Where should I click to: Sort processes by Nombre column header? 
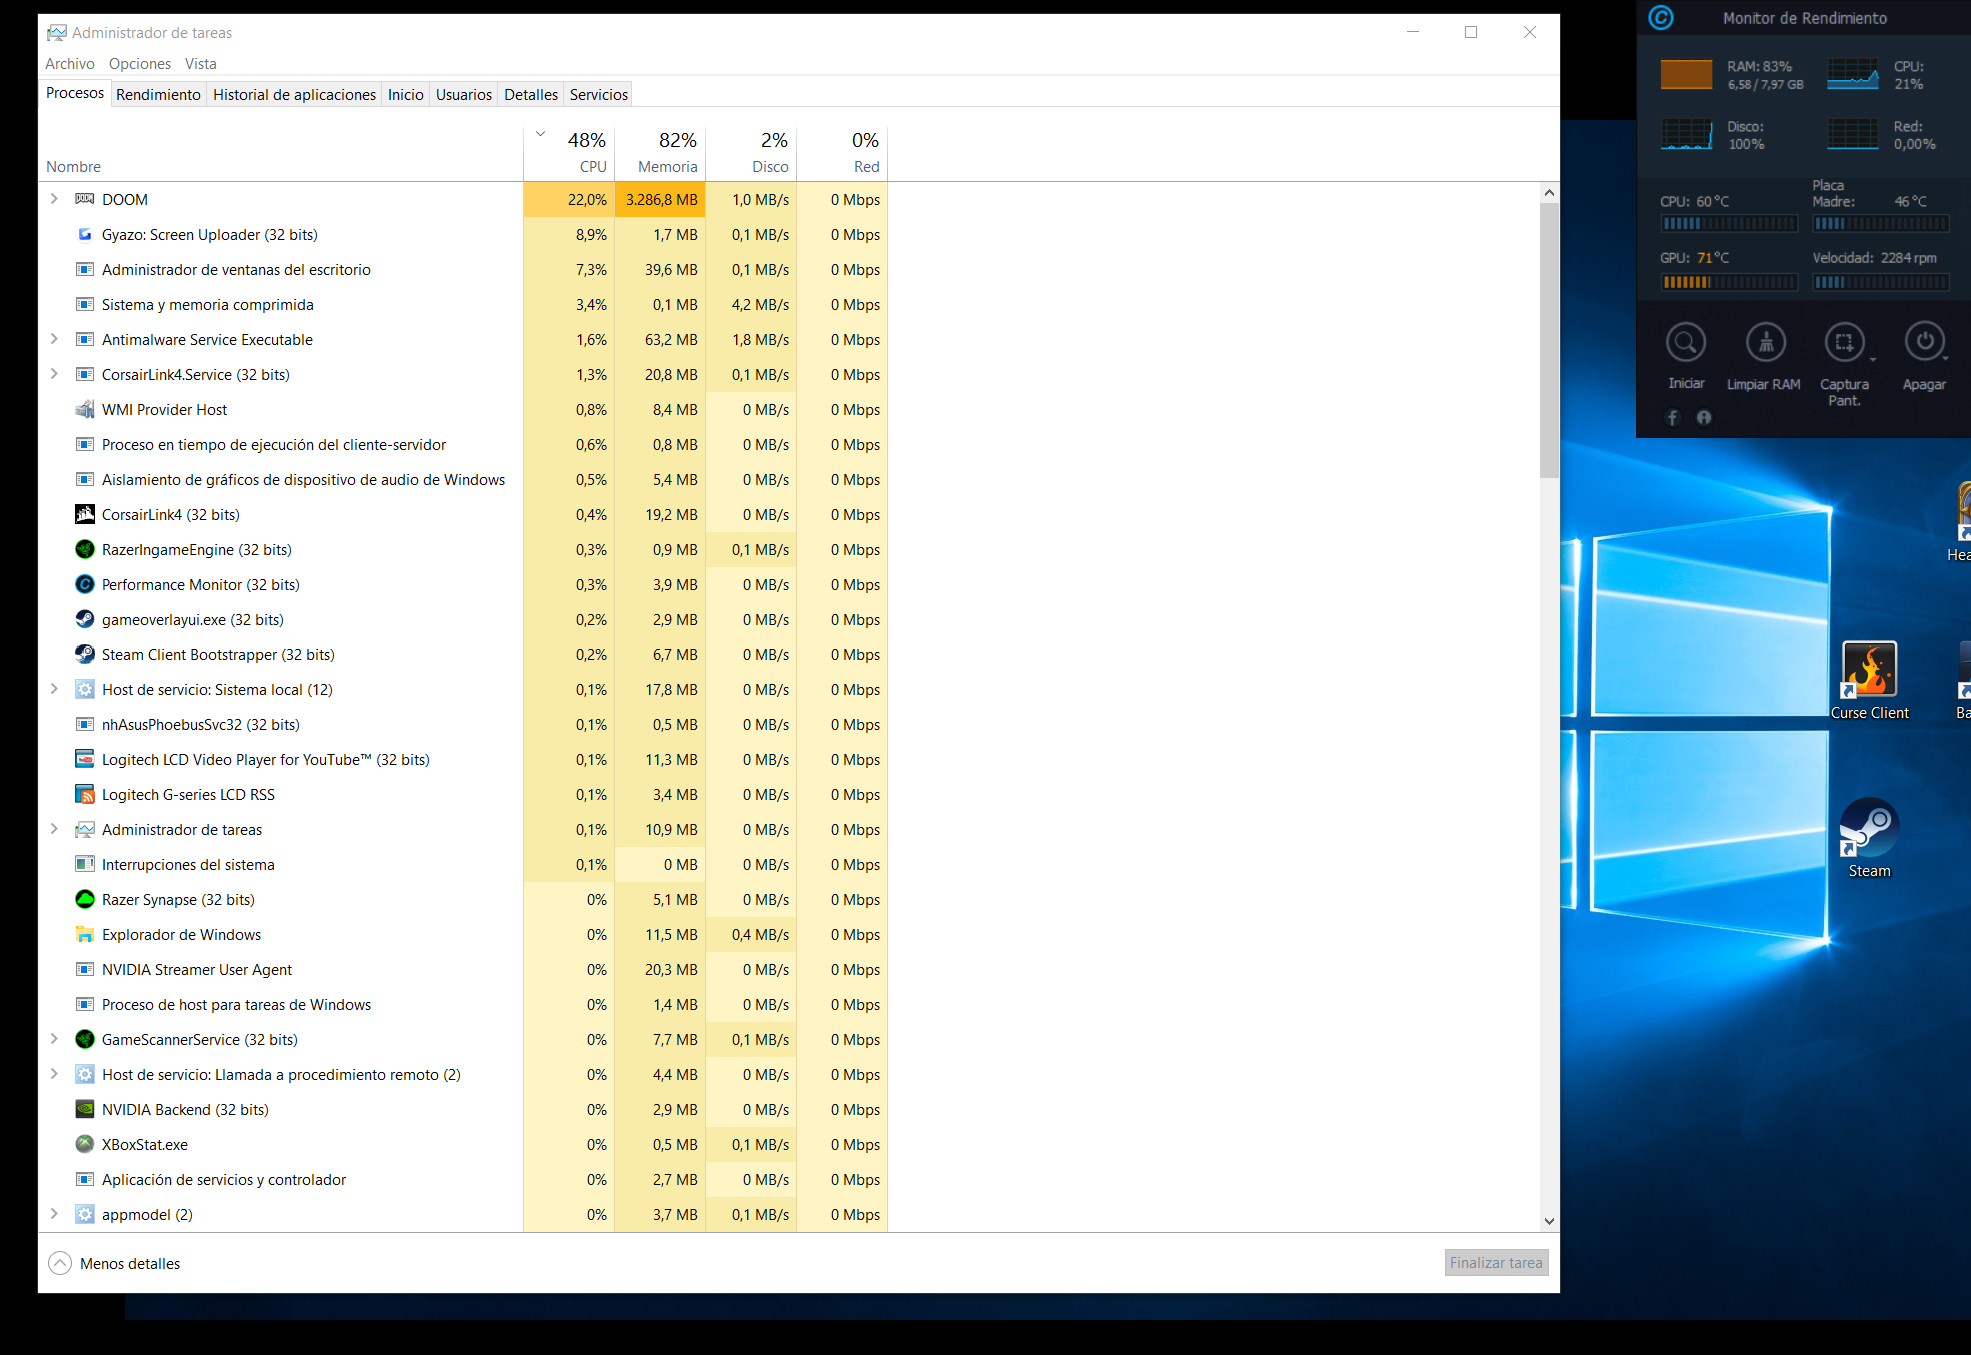tap(74, 166)
